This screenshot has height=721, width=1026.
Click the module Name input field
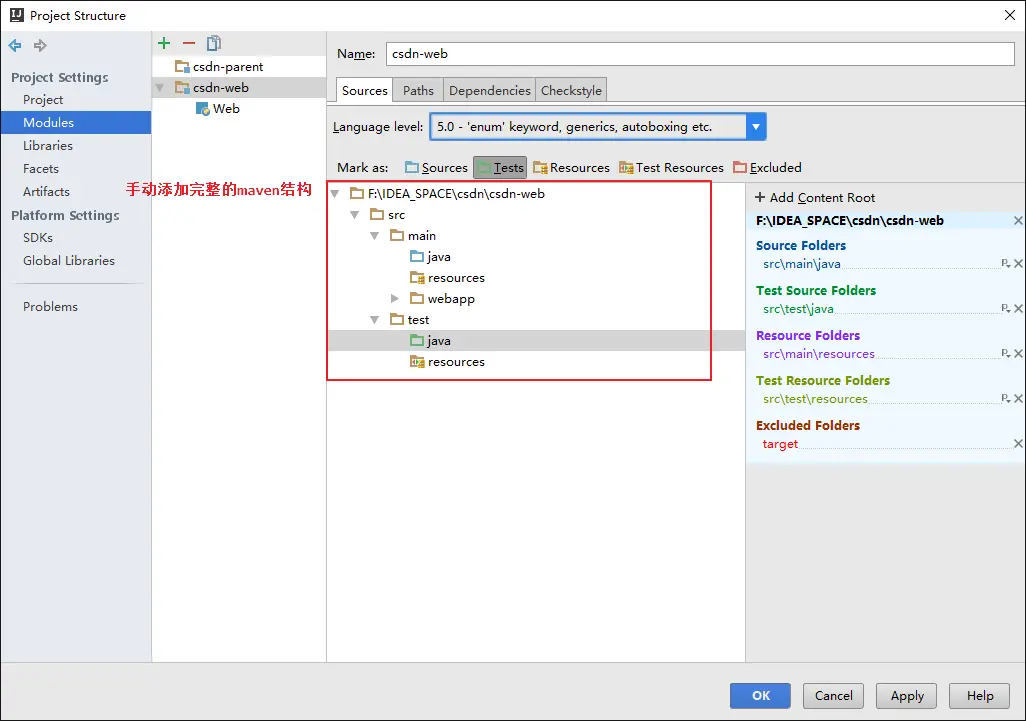point(700,54)
